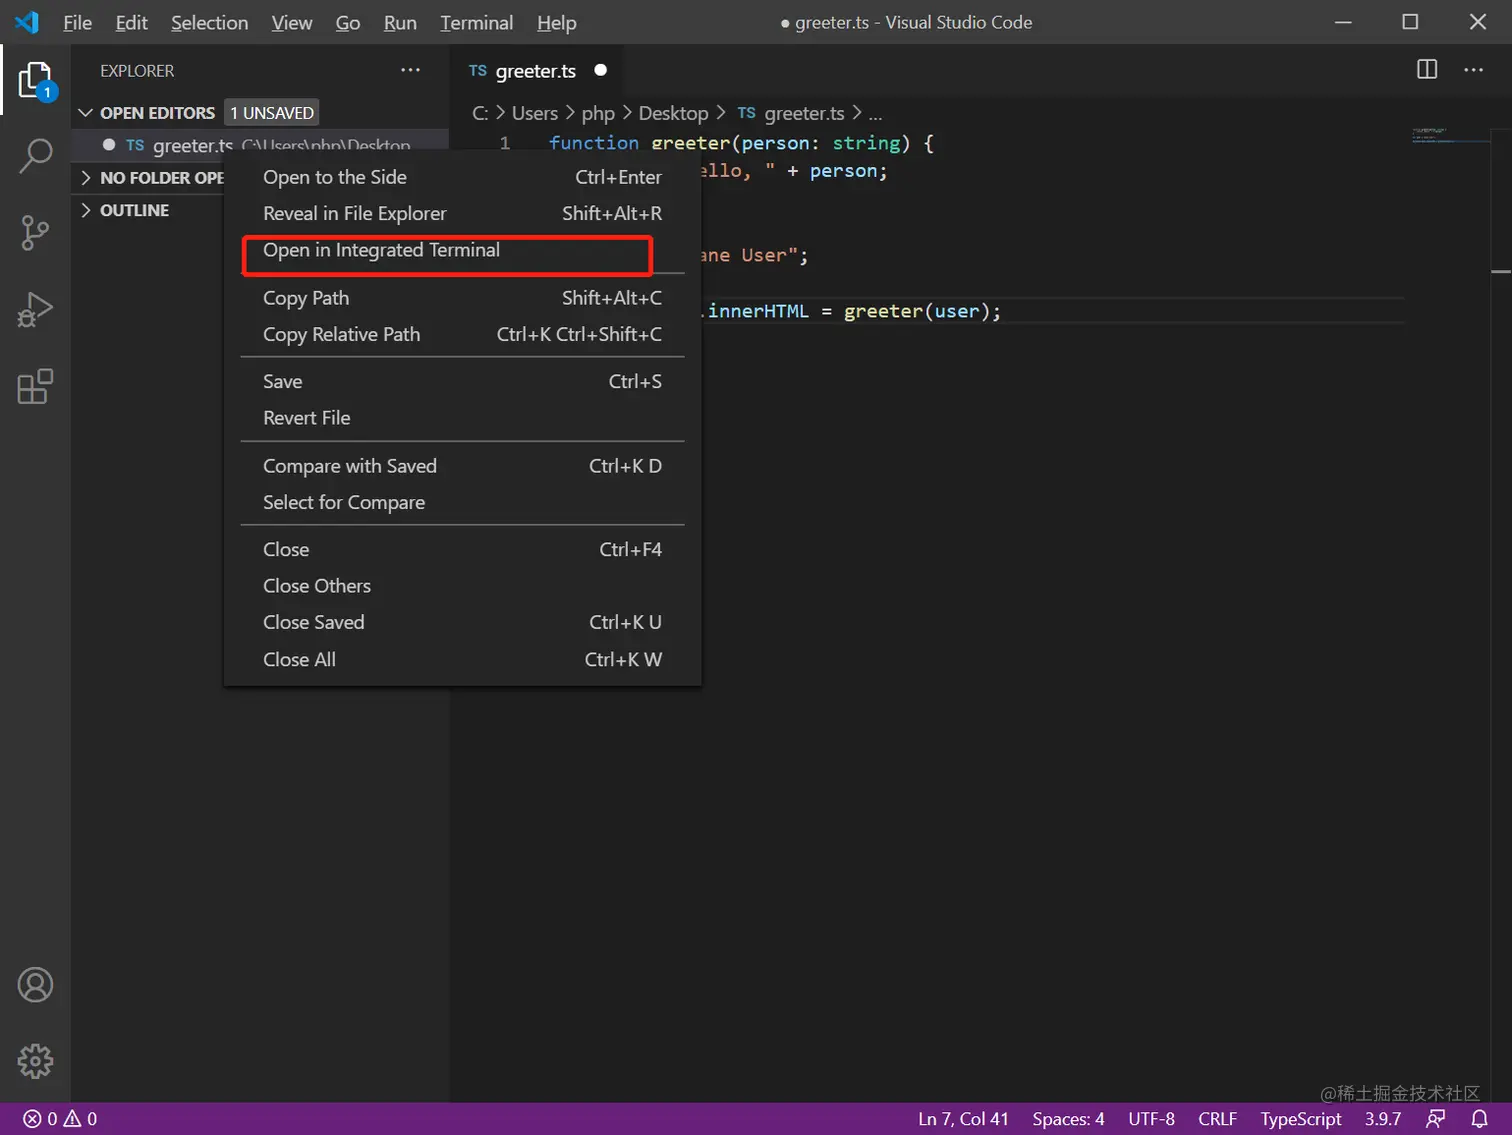Maximize the Visual Studio Code window
Viewport: 1512px width, 1135px height.
coord(1410,22)
